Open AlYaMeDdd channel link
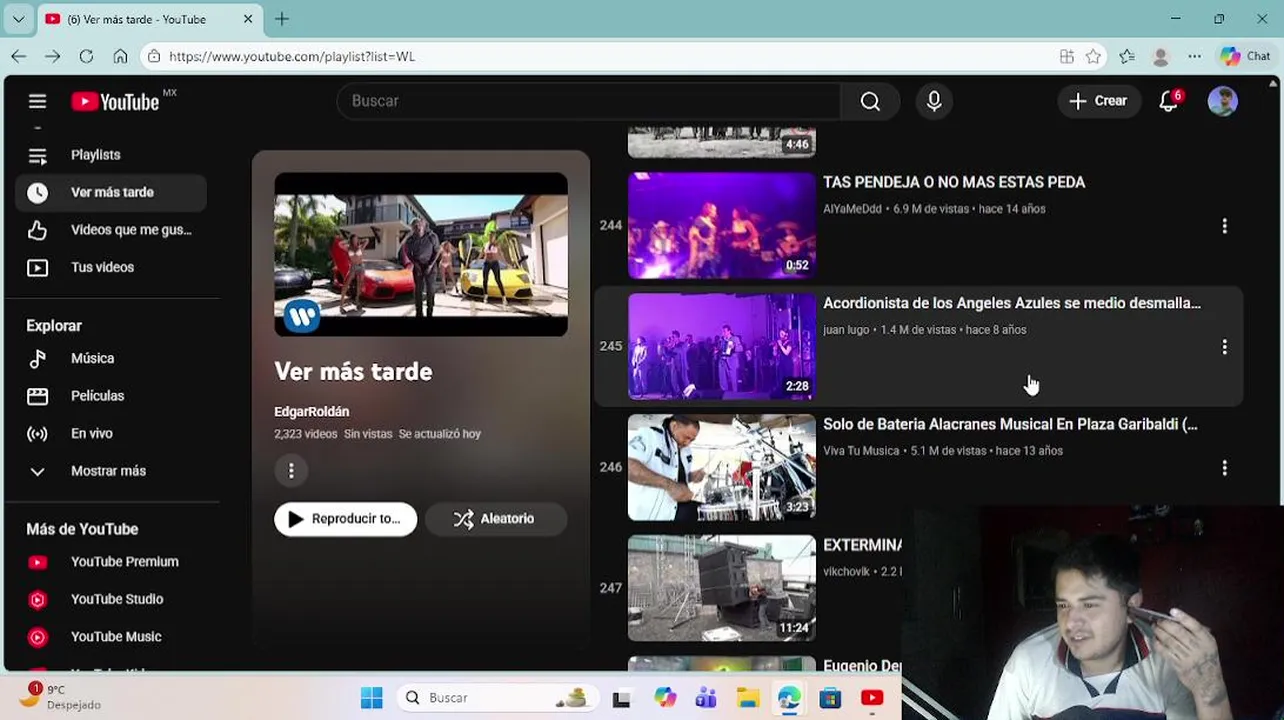This screenshot has width=1284, height=720. (x=852, y=209)
